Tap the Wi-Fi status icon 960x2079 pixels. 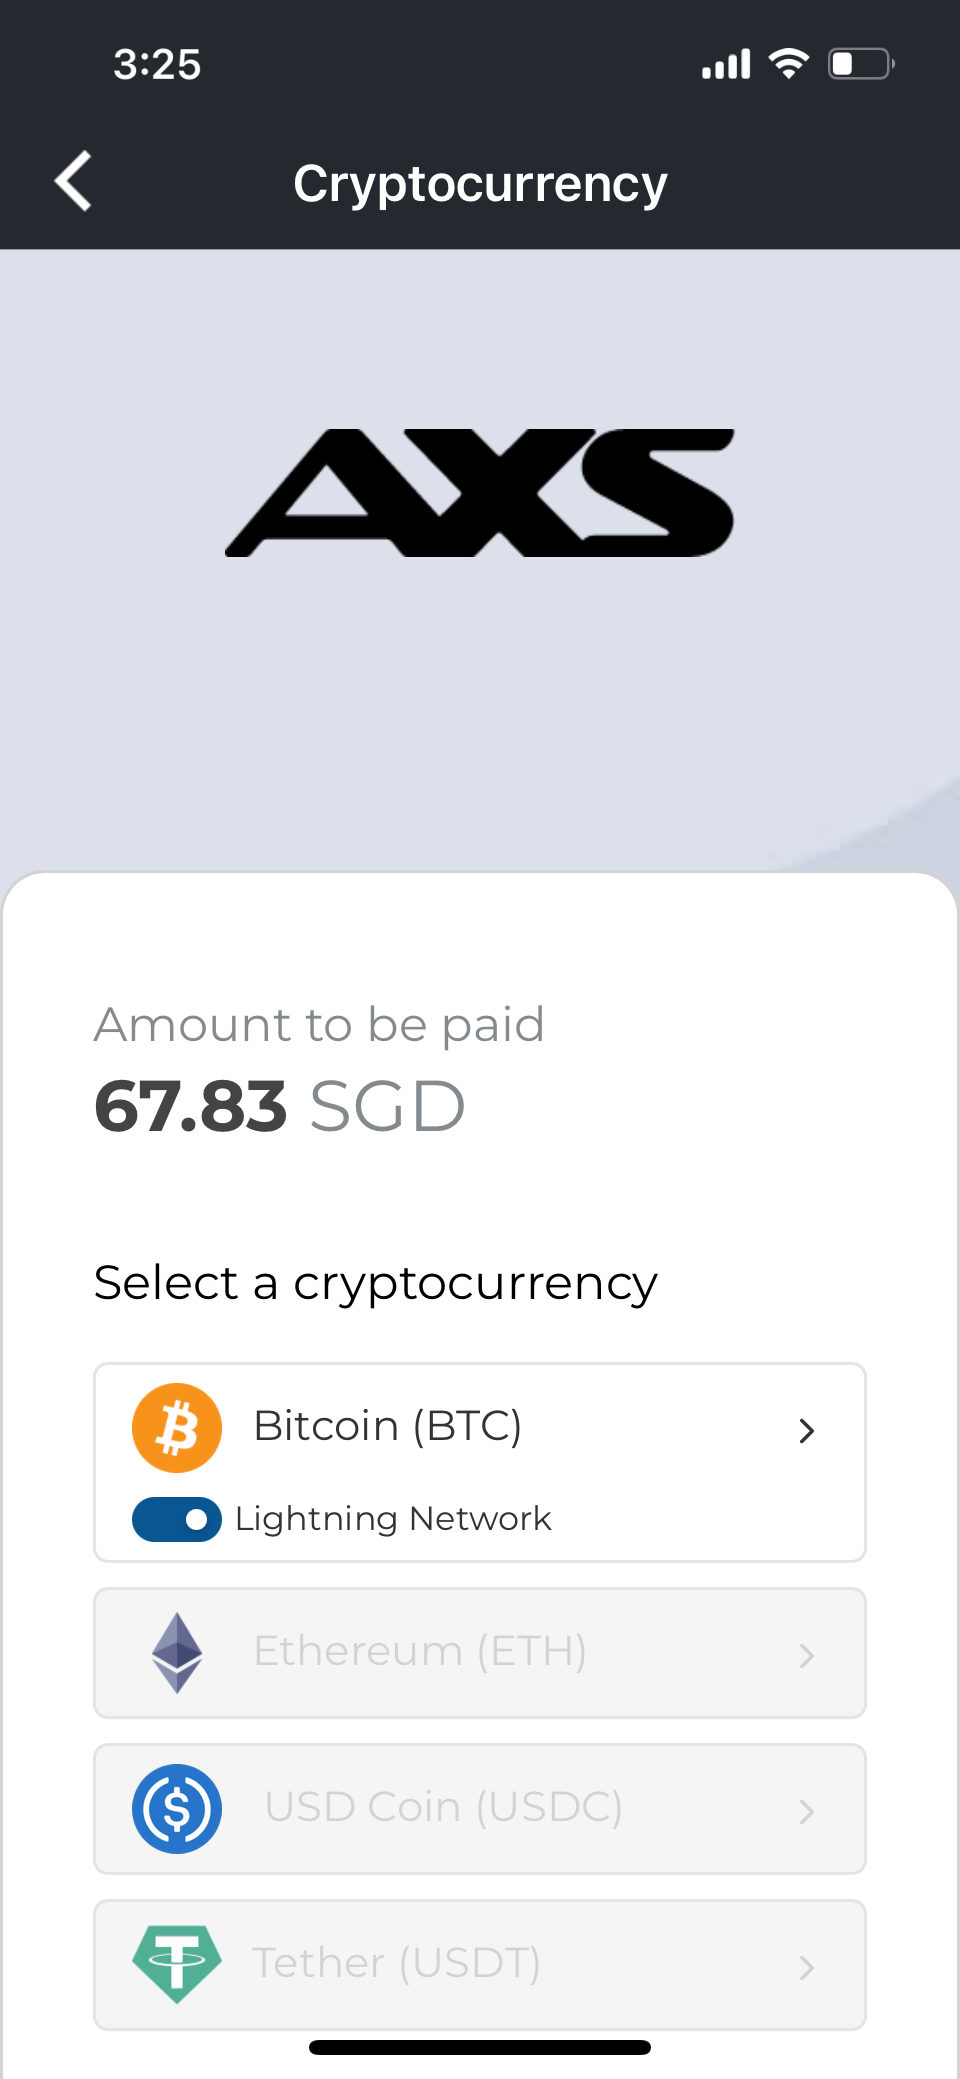coord(789,64)
